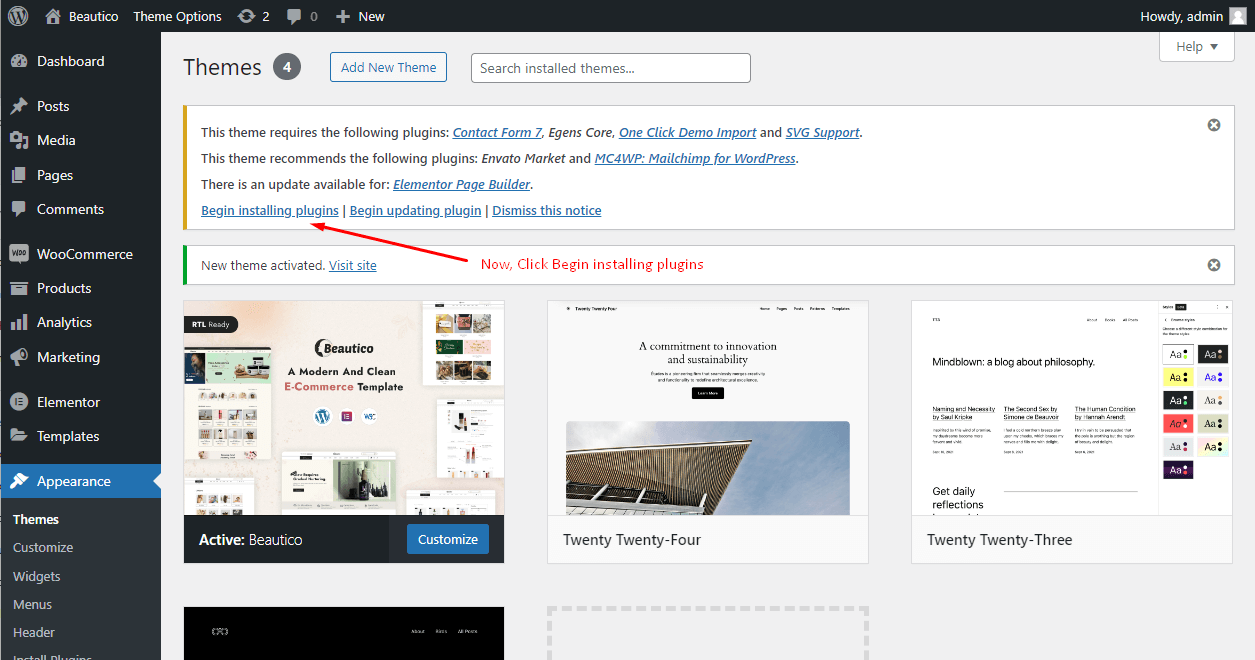Open SVG Support plugin link

pos(822,132)
